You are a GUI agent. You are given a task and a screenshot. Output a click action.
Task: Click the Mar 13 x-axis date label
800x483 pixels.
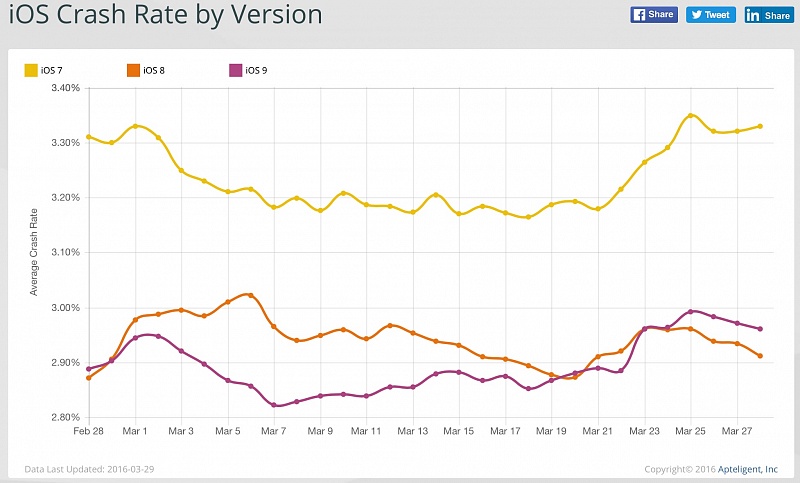point(413,431)
